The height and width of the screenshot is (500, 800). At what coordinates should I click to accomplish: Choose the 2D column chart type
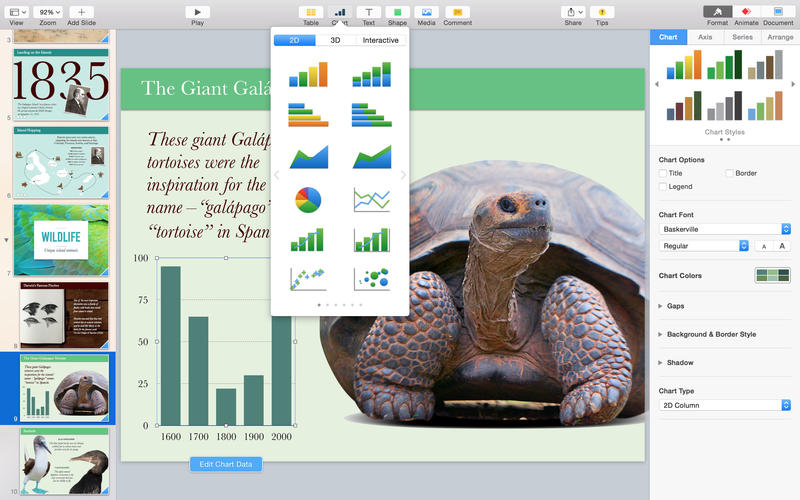[308, 74]
